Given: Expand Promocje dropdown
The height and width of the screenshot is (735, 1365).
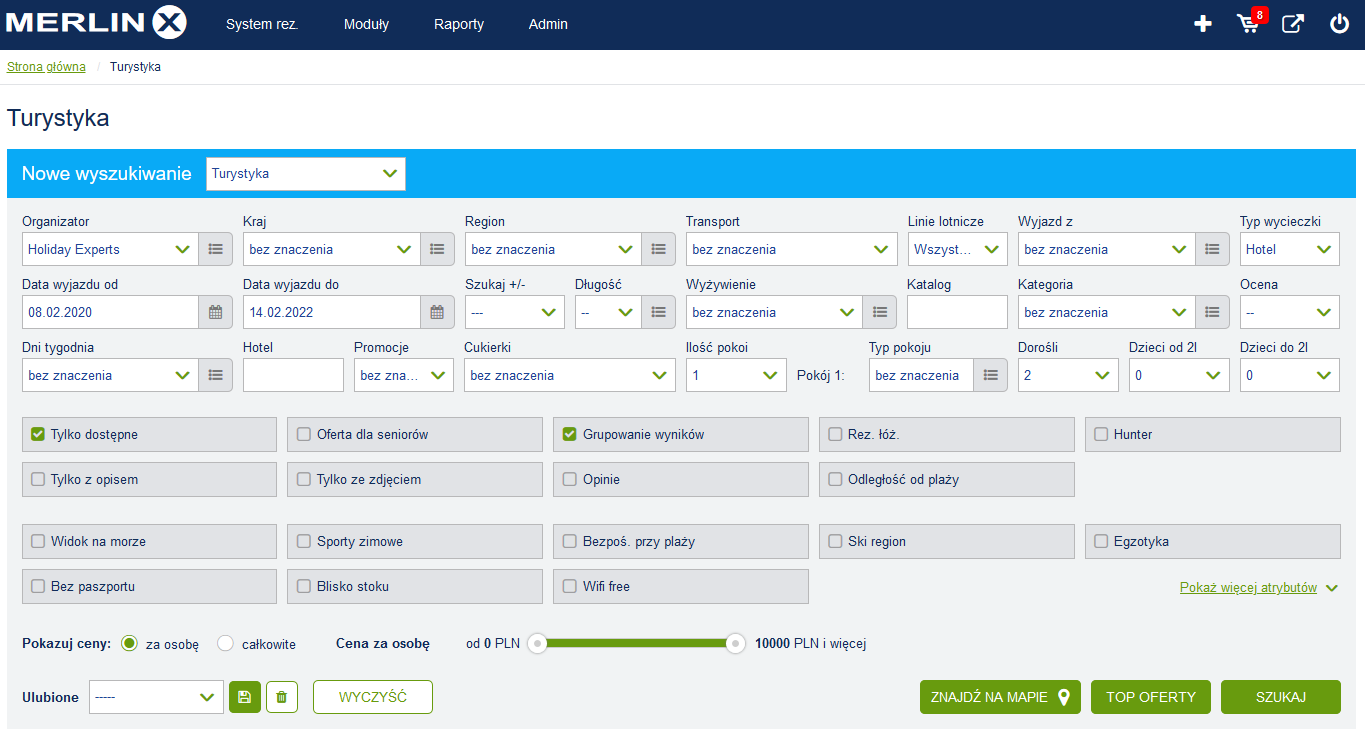Looking at the screenshot, I should click(404, 375).
